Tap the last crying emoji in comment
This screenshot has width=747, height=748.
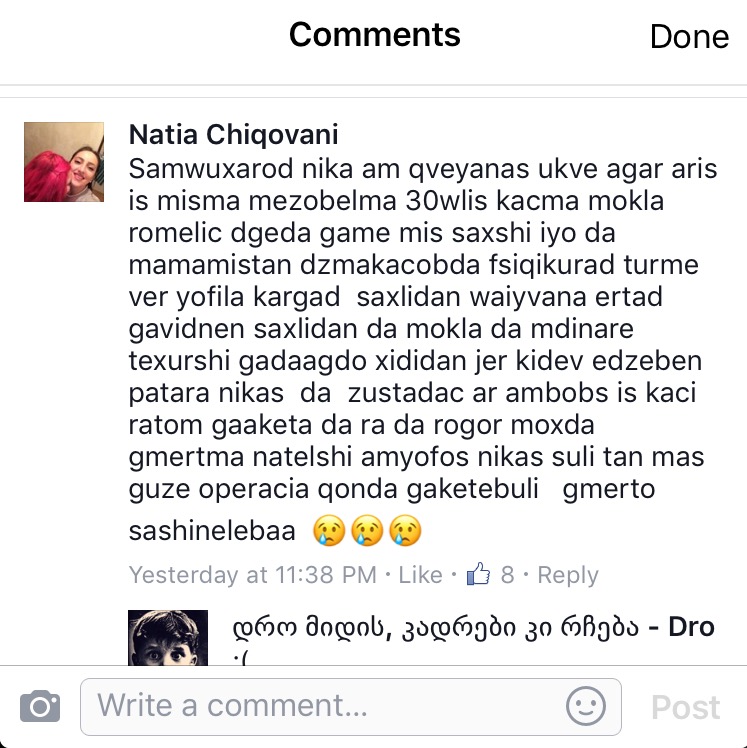pos(405,530)
